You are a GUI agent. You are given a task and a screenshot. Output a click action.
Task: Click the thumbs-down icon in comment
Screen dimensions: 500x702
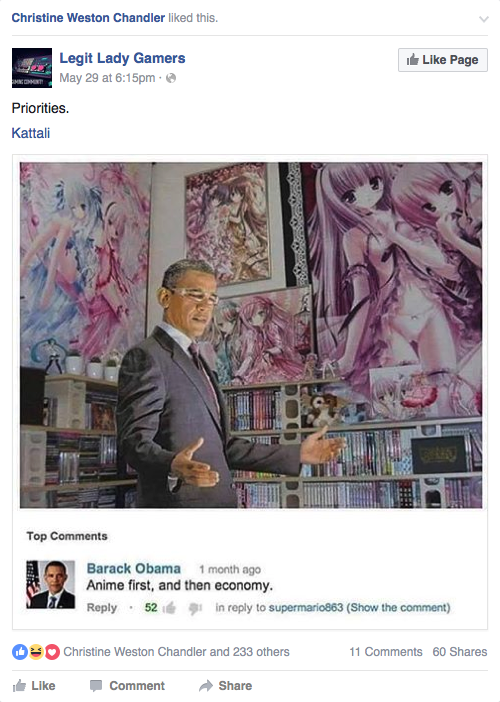tap(196, 608)
